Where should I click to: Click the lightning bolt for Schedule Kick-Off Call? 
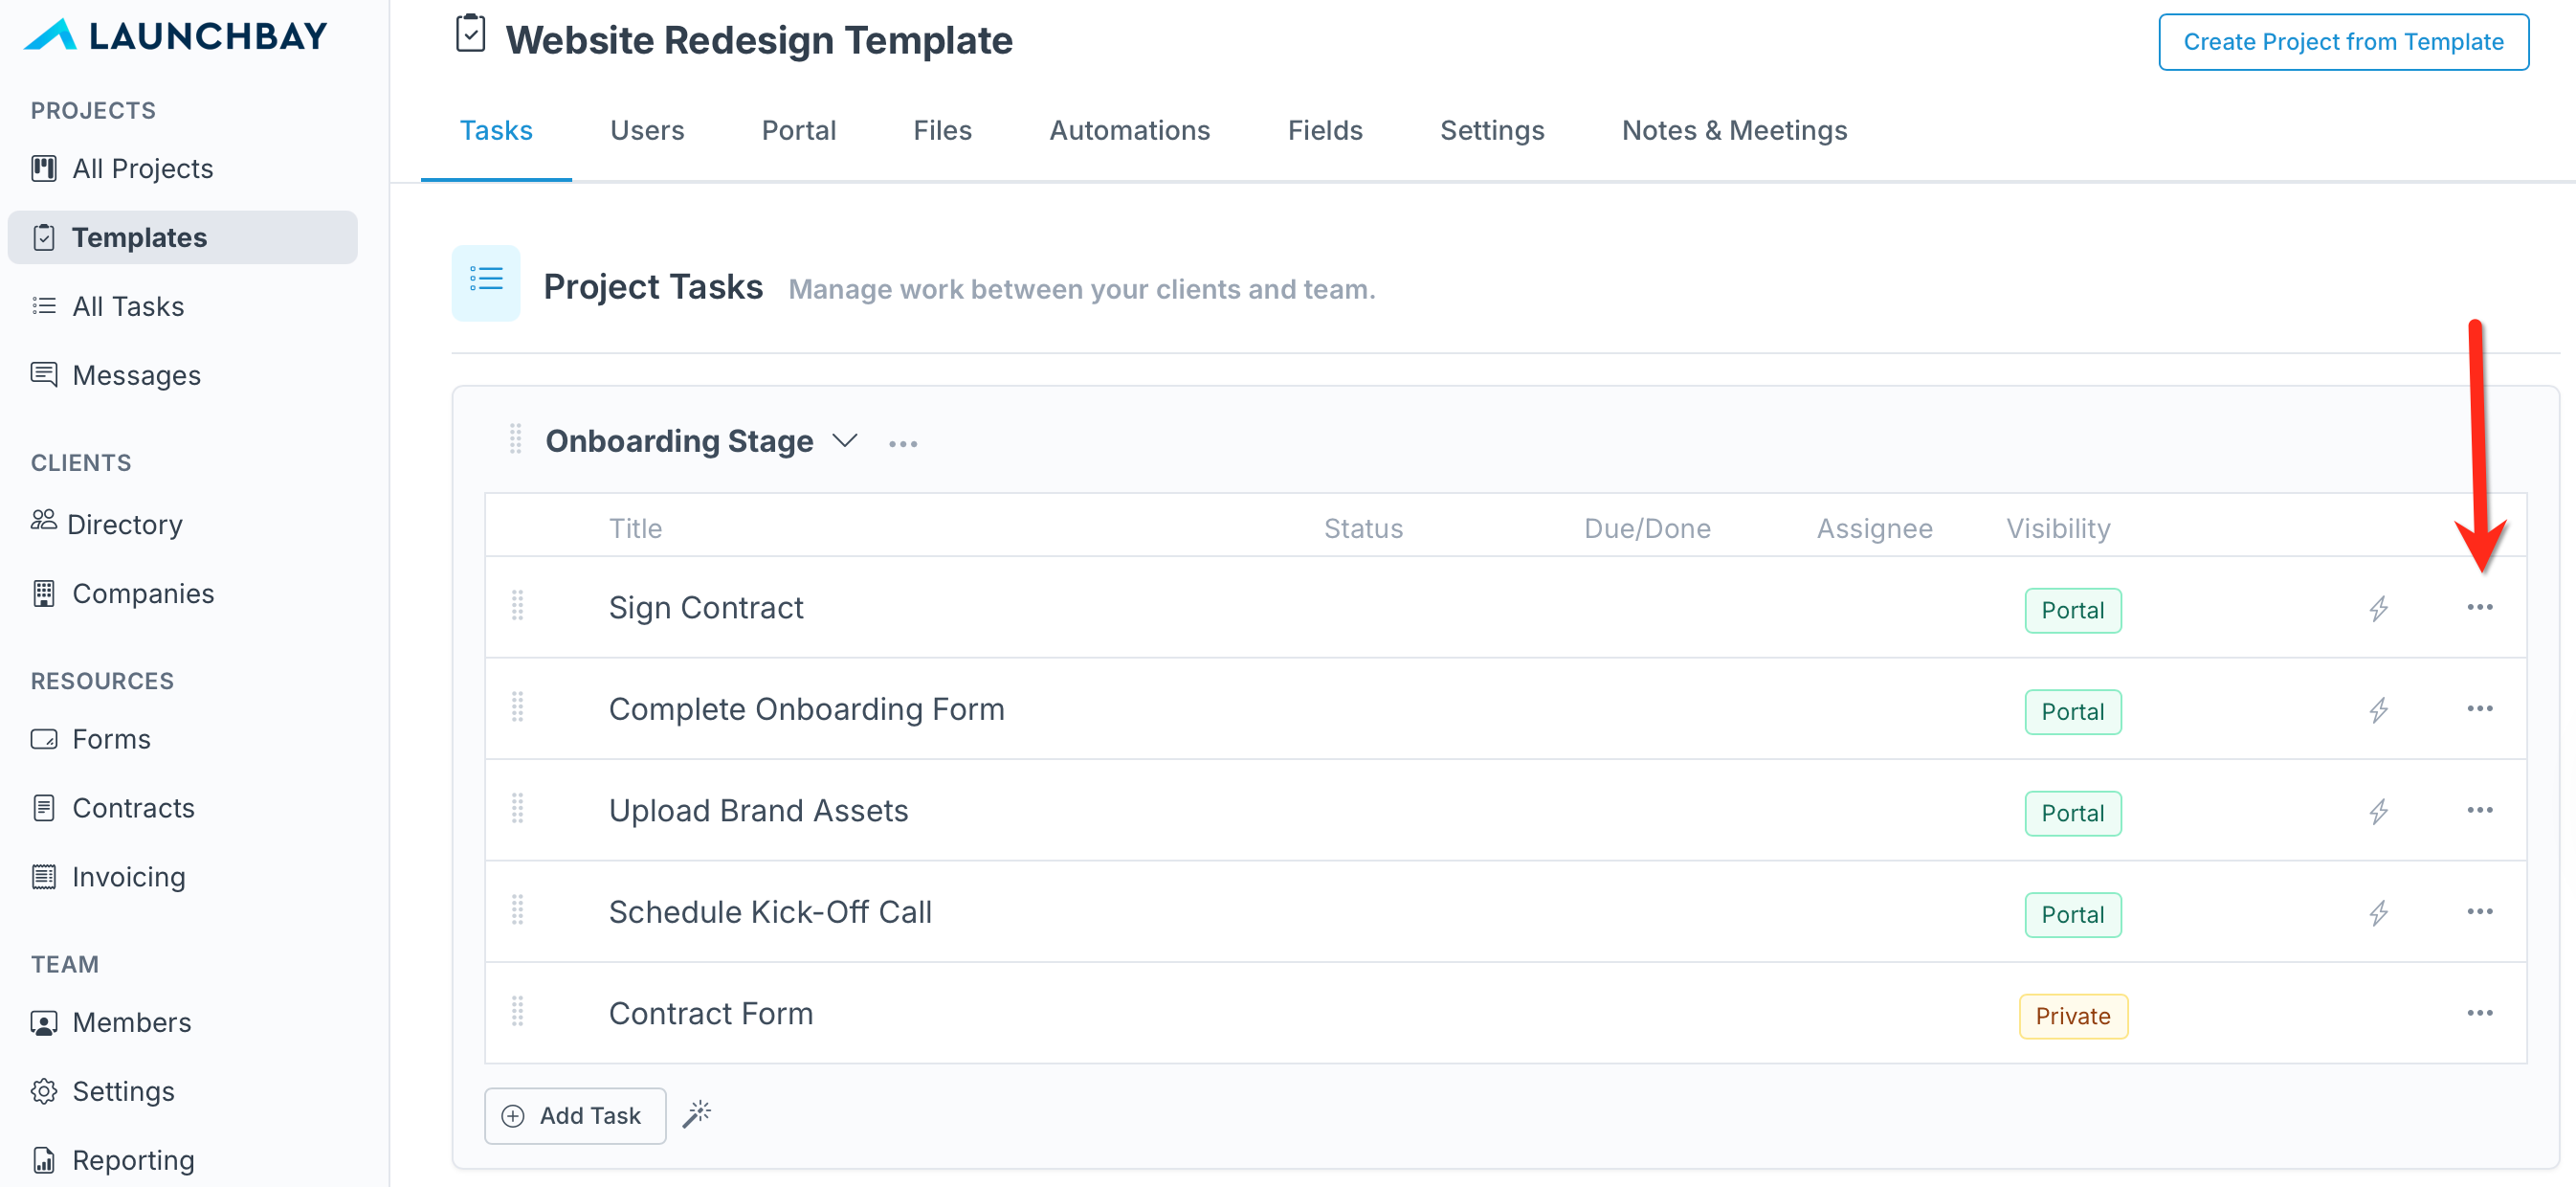pyautogui.click(x=2378, y=912)
